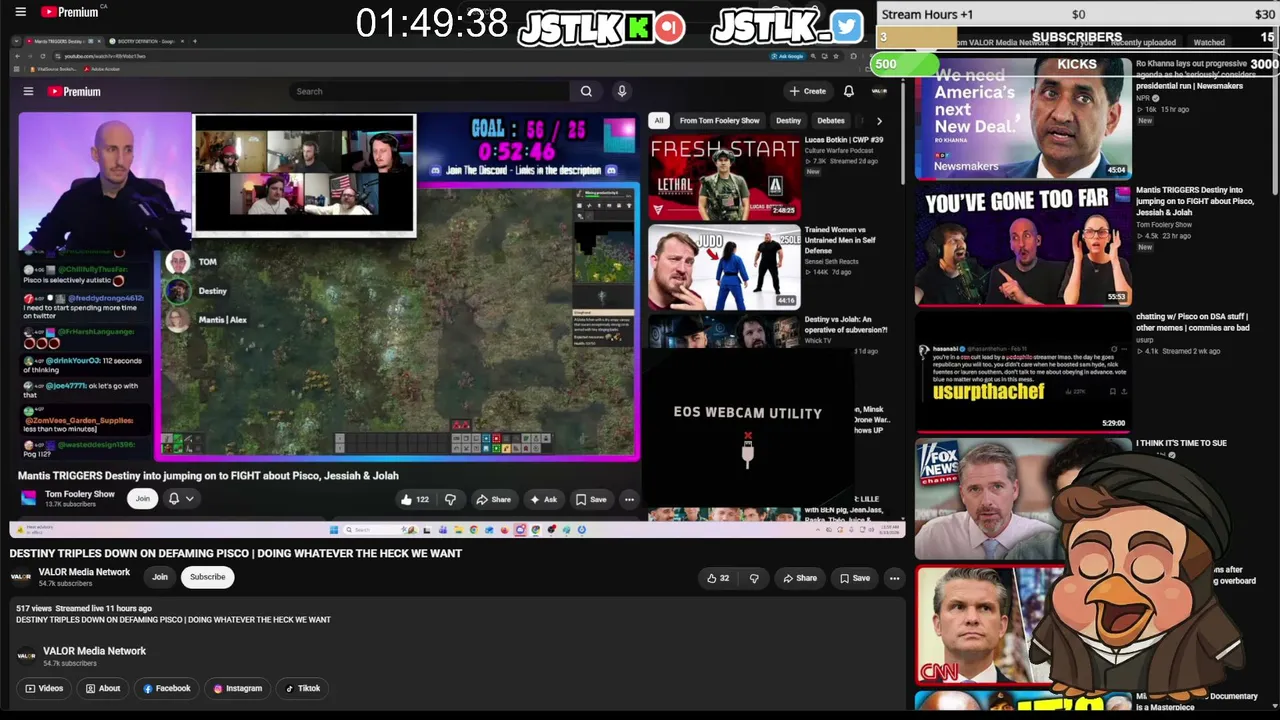
Task: Join VALOR Media Network membership
Action: (160, 577)
